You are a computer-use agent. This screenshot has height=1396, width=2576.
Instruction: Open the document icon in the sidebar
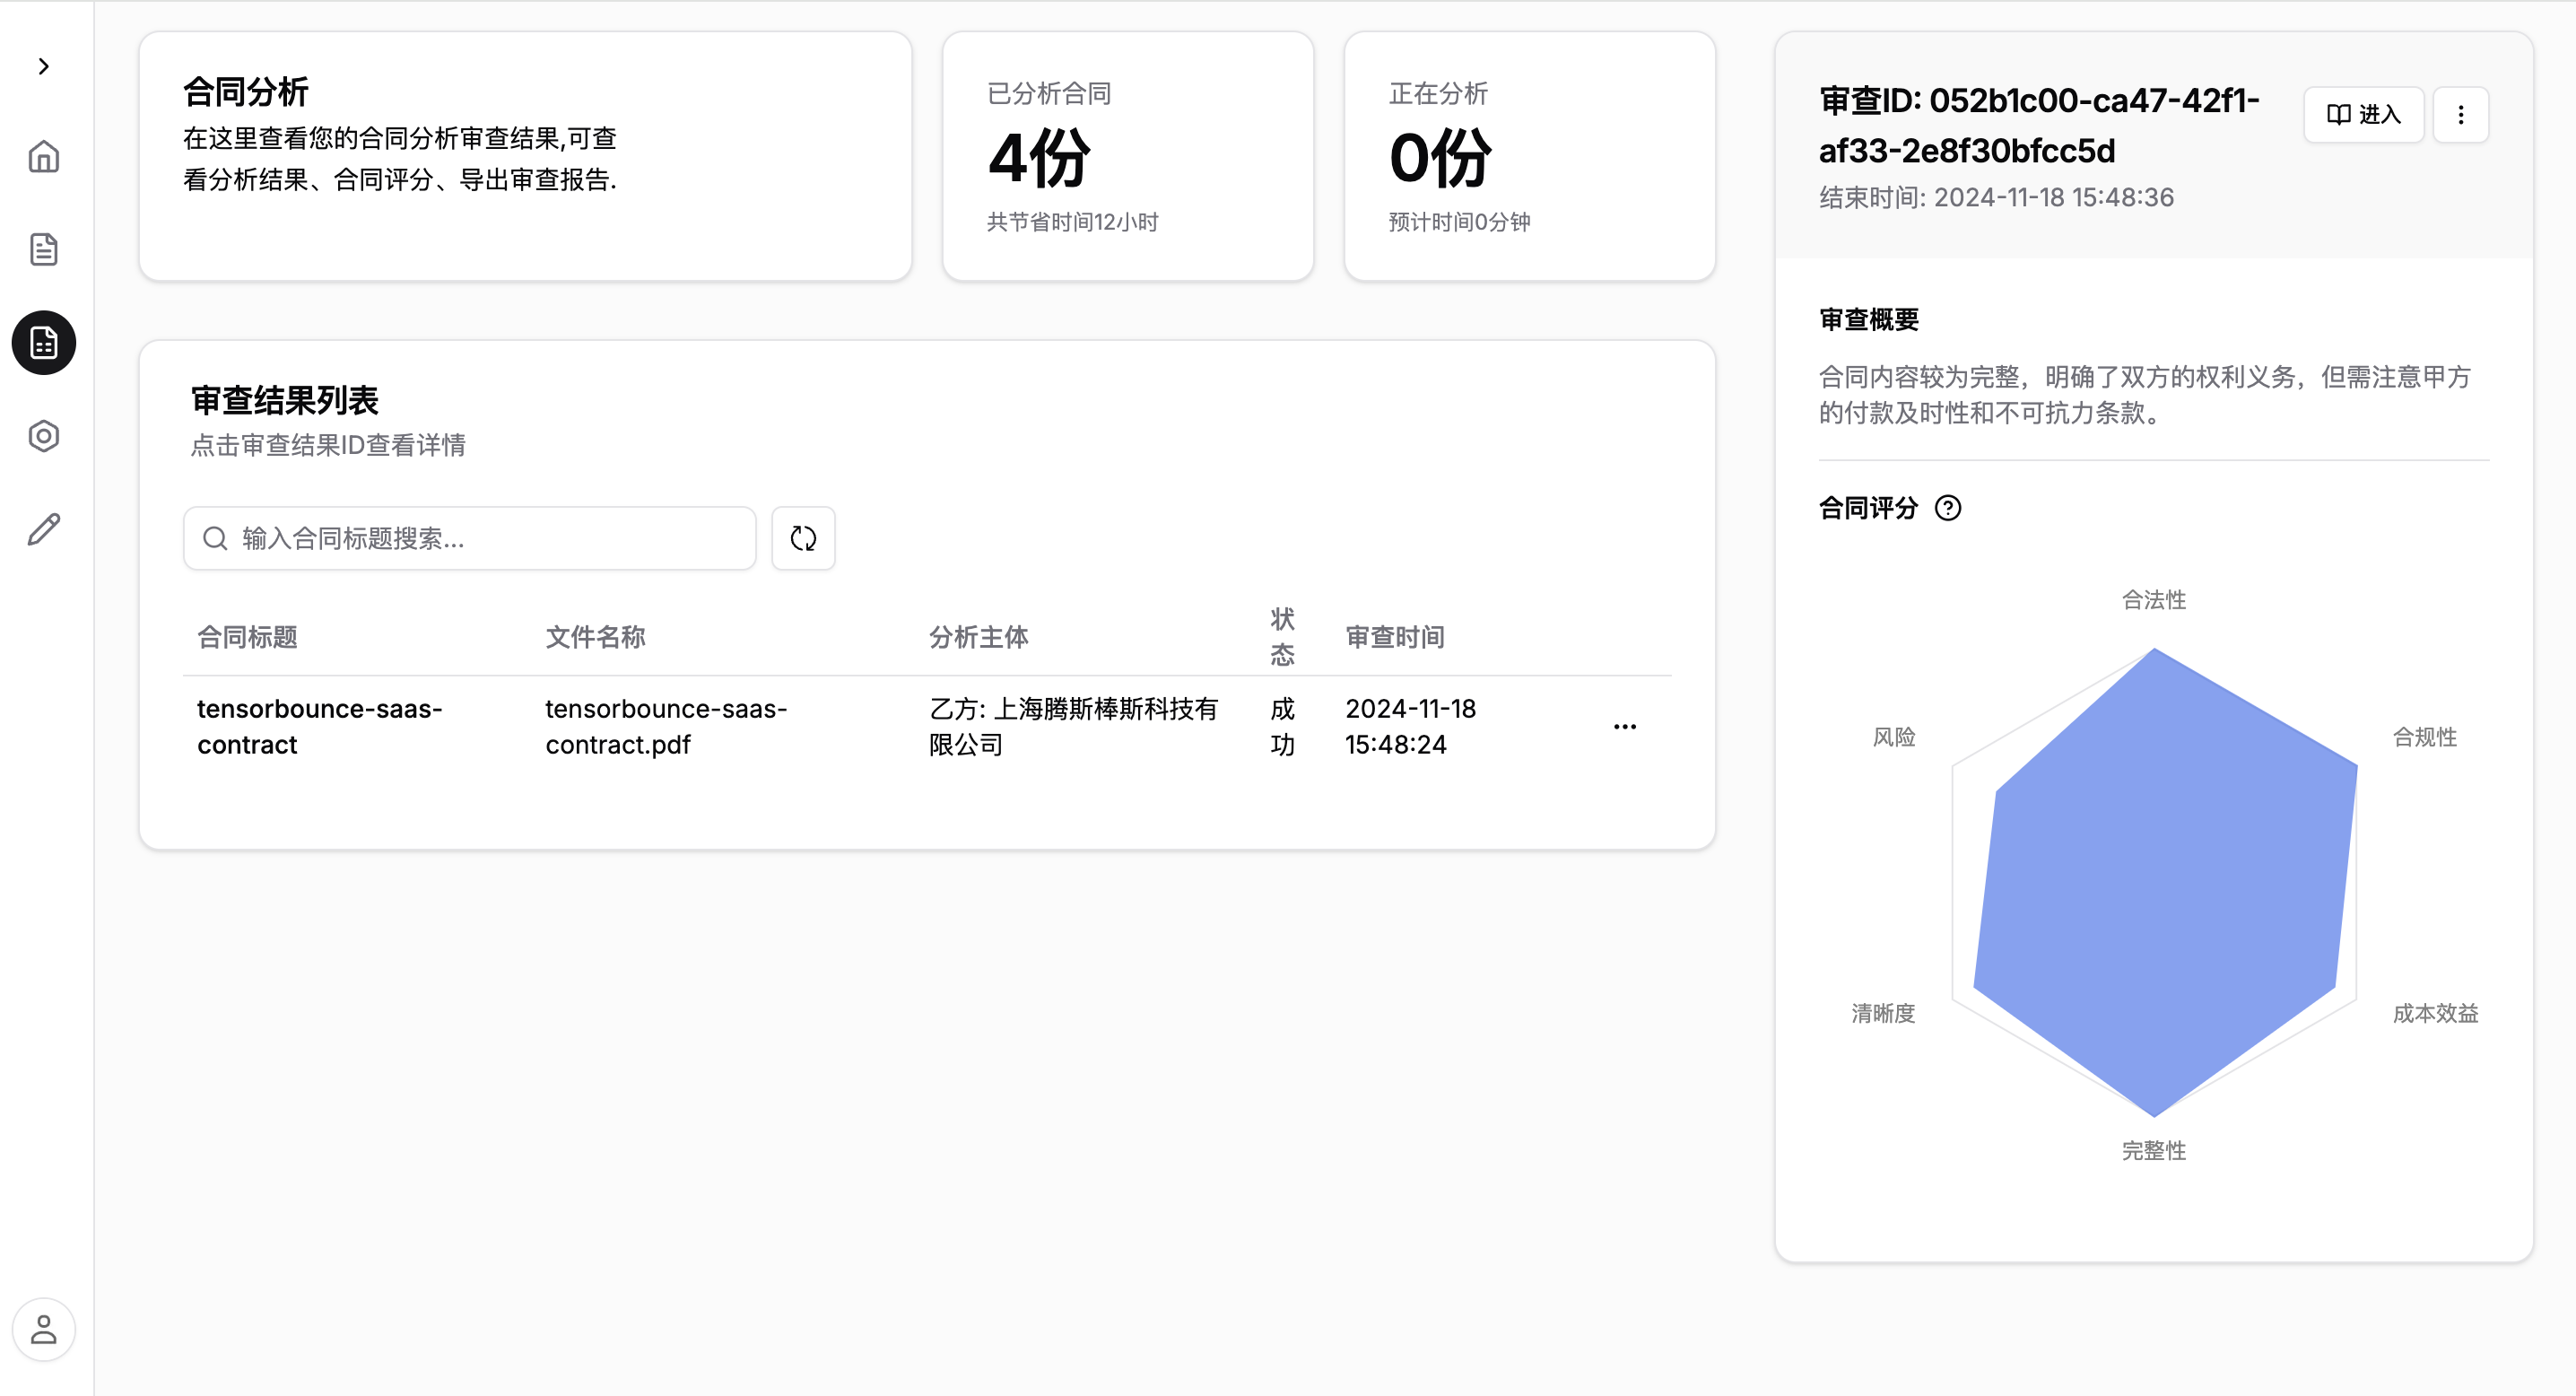pos(43,249)
